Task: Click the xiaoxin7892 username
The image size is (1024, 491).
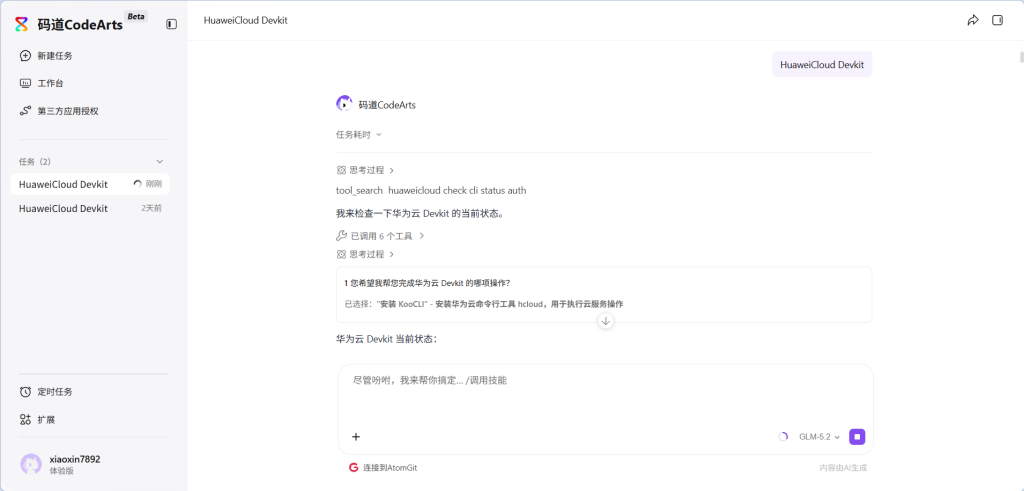Action: tap(75, 459)
